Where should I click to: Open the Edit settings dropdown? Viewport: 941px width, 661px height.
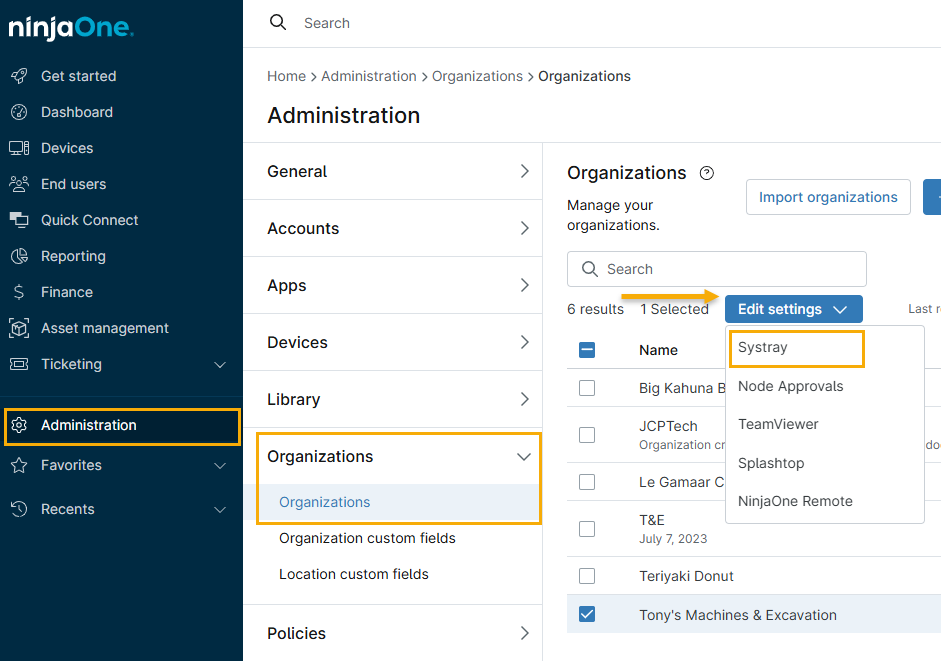[x=793, y=309]
